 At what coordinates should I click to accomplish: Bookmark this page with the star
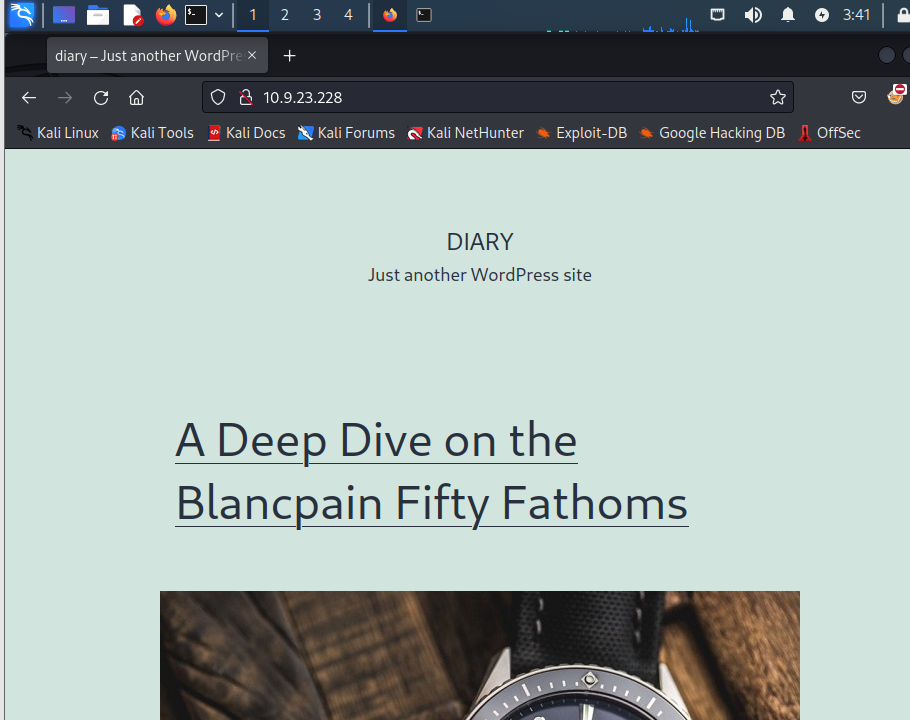coord(778,97)
